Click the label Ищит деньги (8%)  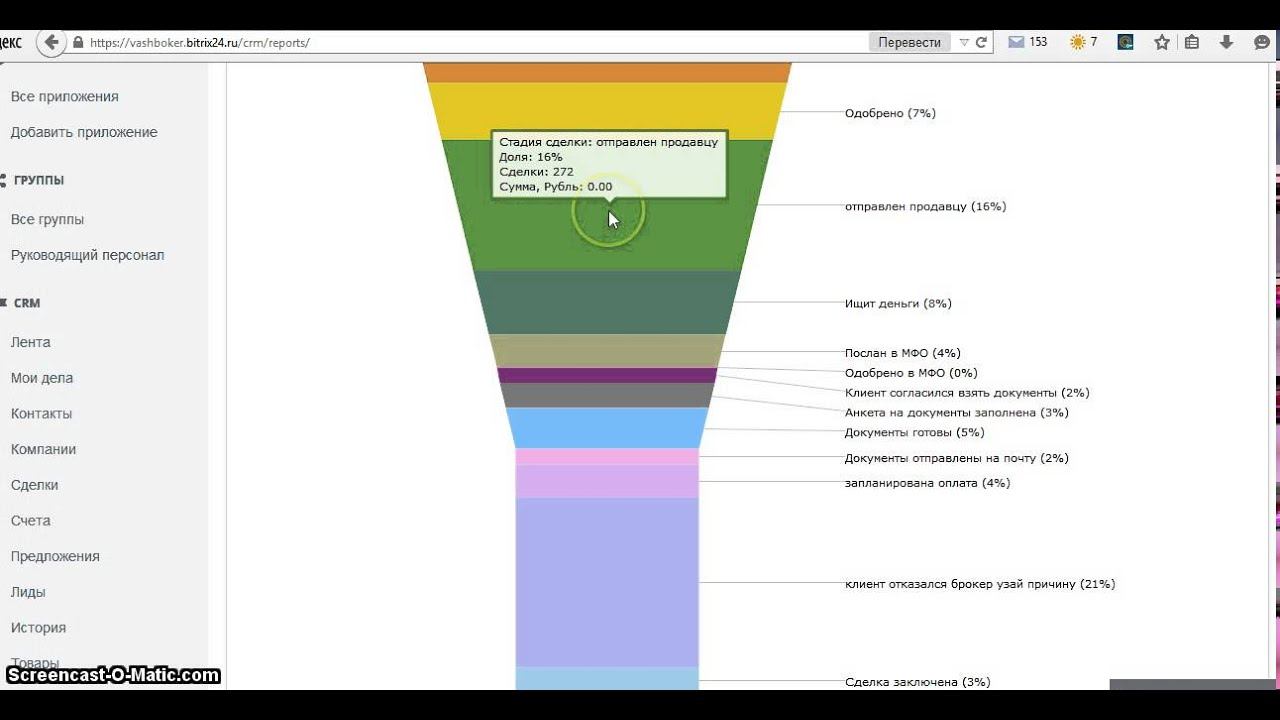(898, 303)
